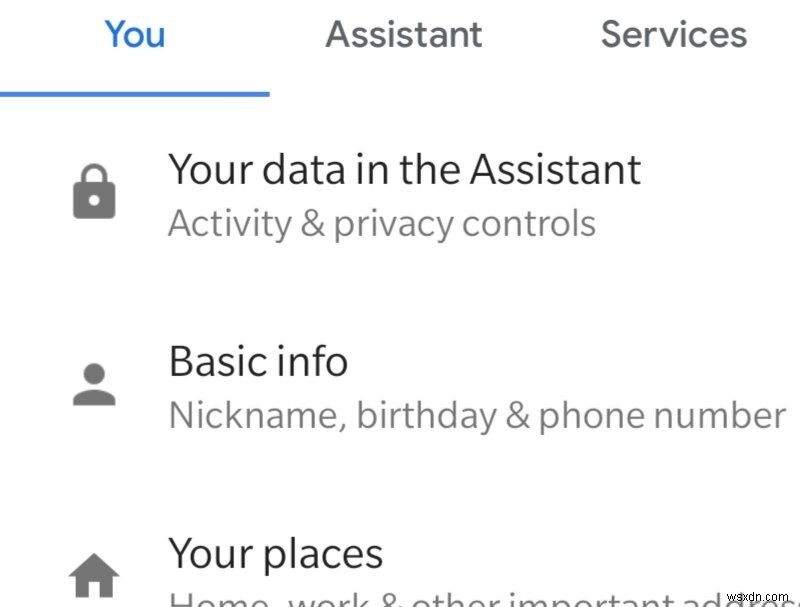This screenshot has width=800, height=607.
Task: Click the Activity & privacy controls text
Action: coord(382,222)
